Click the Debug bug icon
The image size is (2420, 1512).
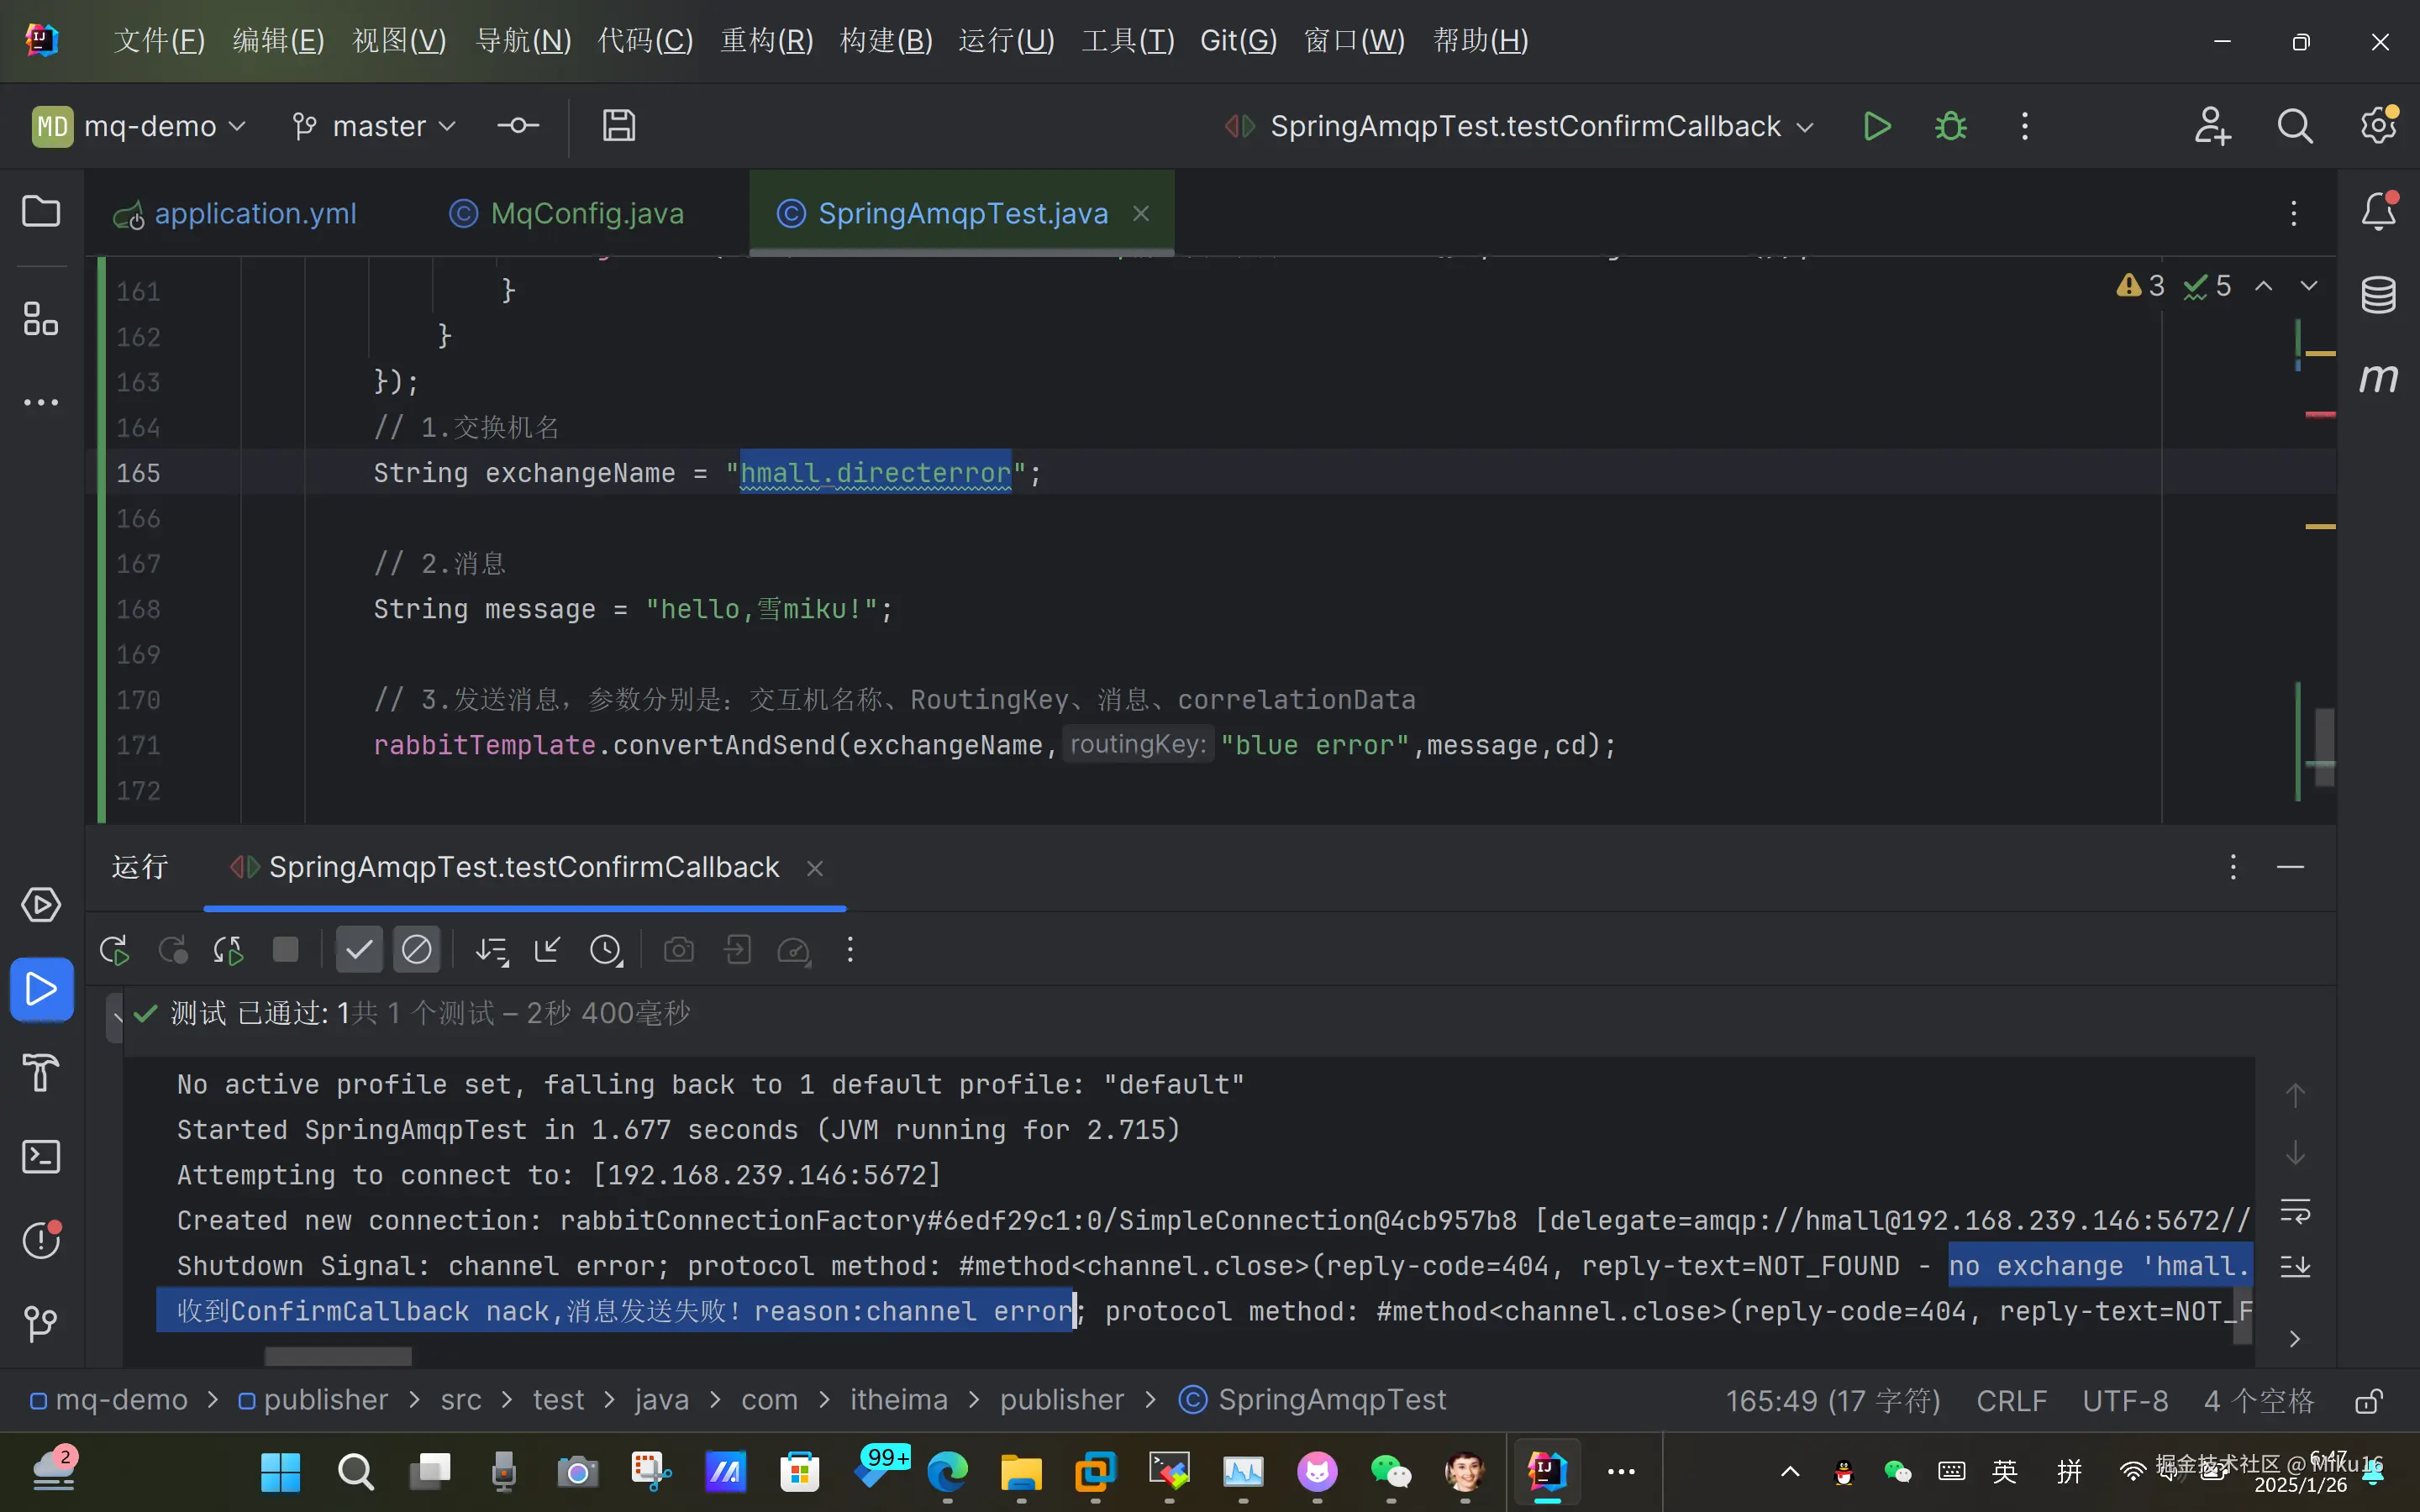click(1950, 126)
